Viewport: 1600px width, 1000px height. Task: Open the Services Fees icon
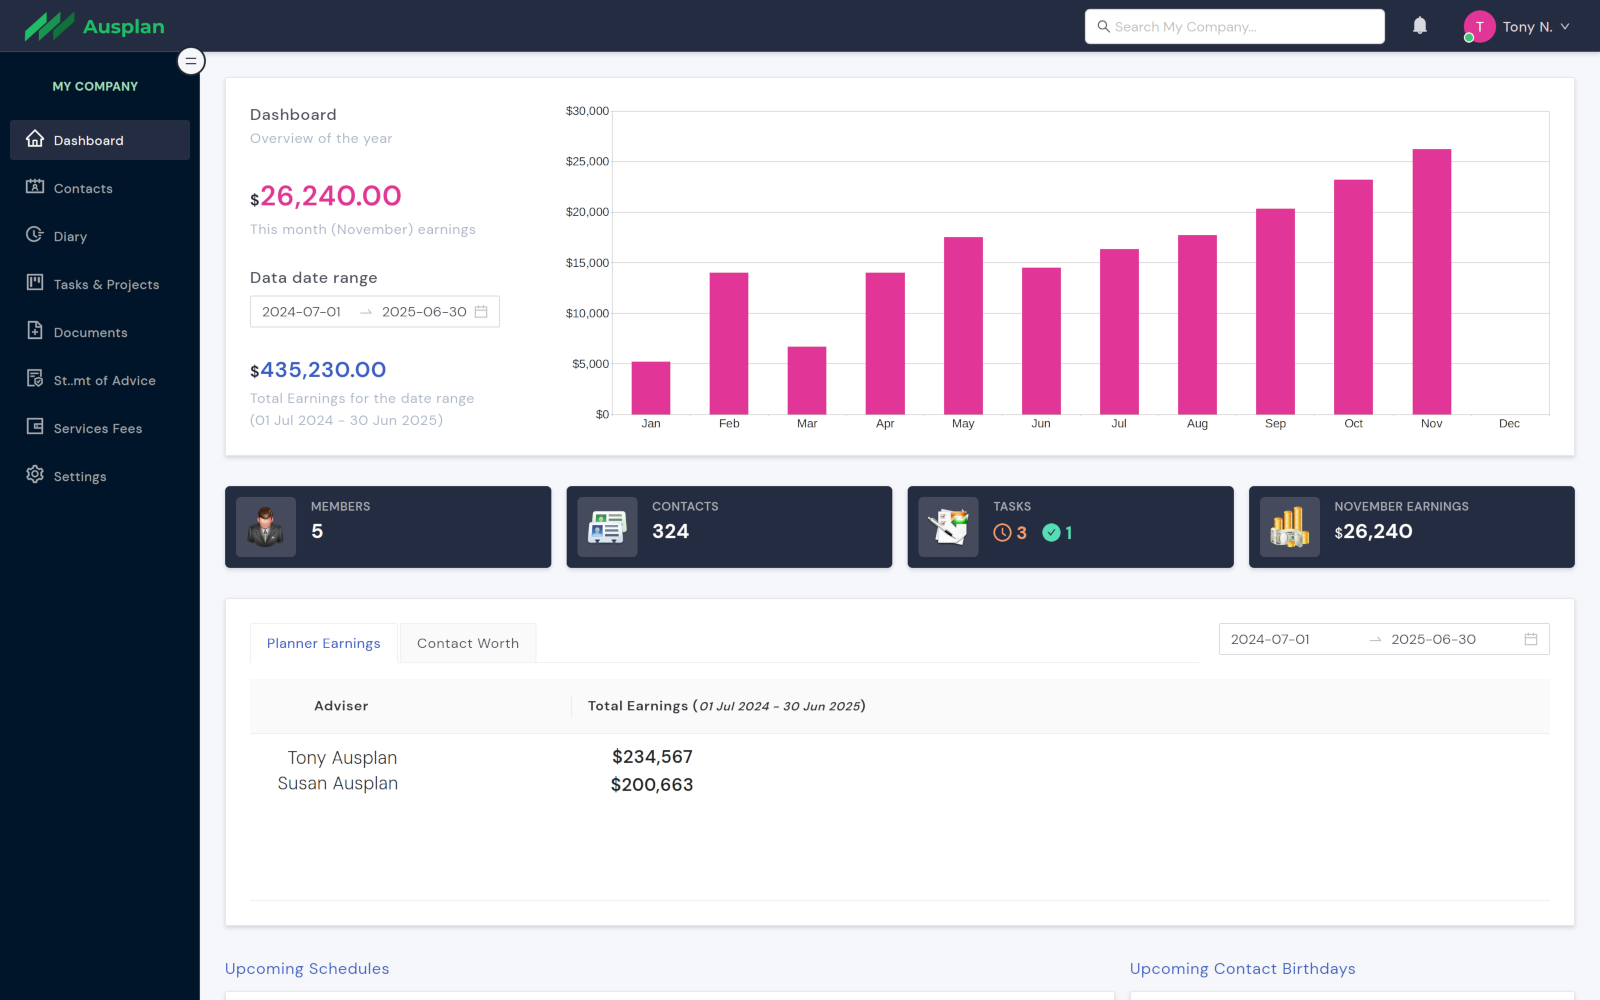tap(35, 427)
